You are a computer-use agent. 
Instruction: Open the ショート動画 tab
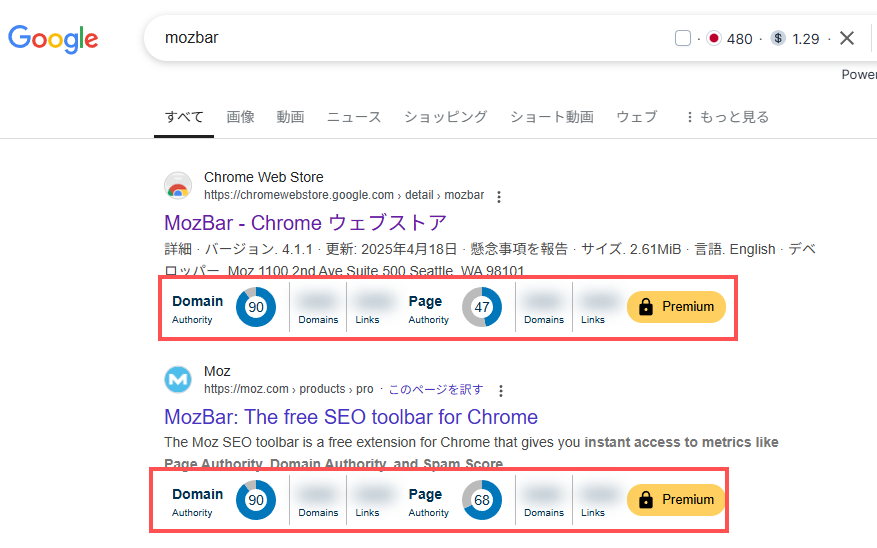[x=552, y=117]
